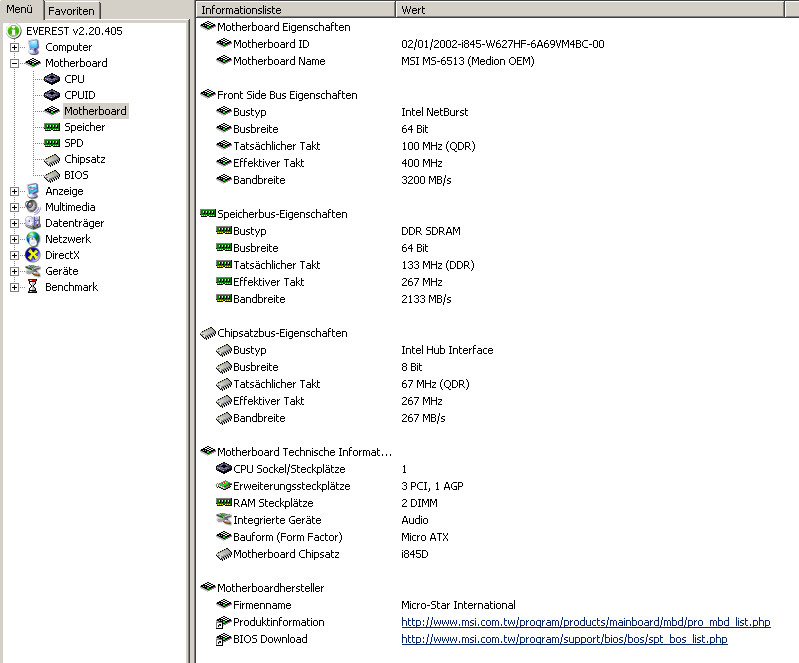Click the value 100 MHz (QDR)
The height and width of the screenshot is (663, 799).
(x=438, y=146)
